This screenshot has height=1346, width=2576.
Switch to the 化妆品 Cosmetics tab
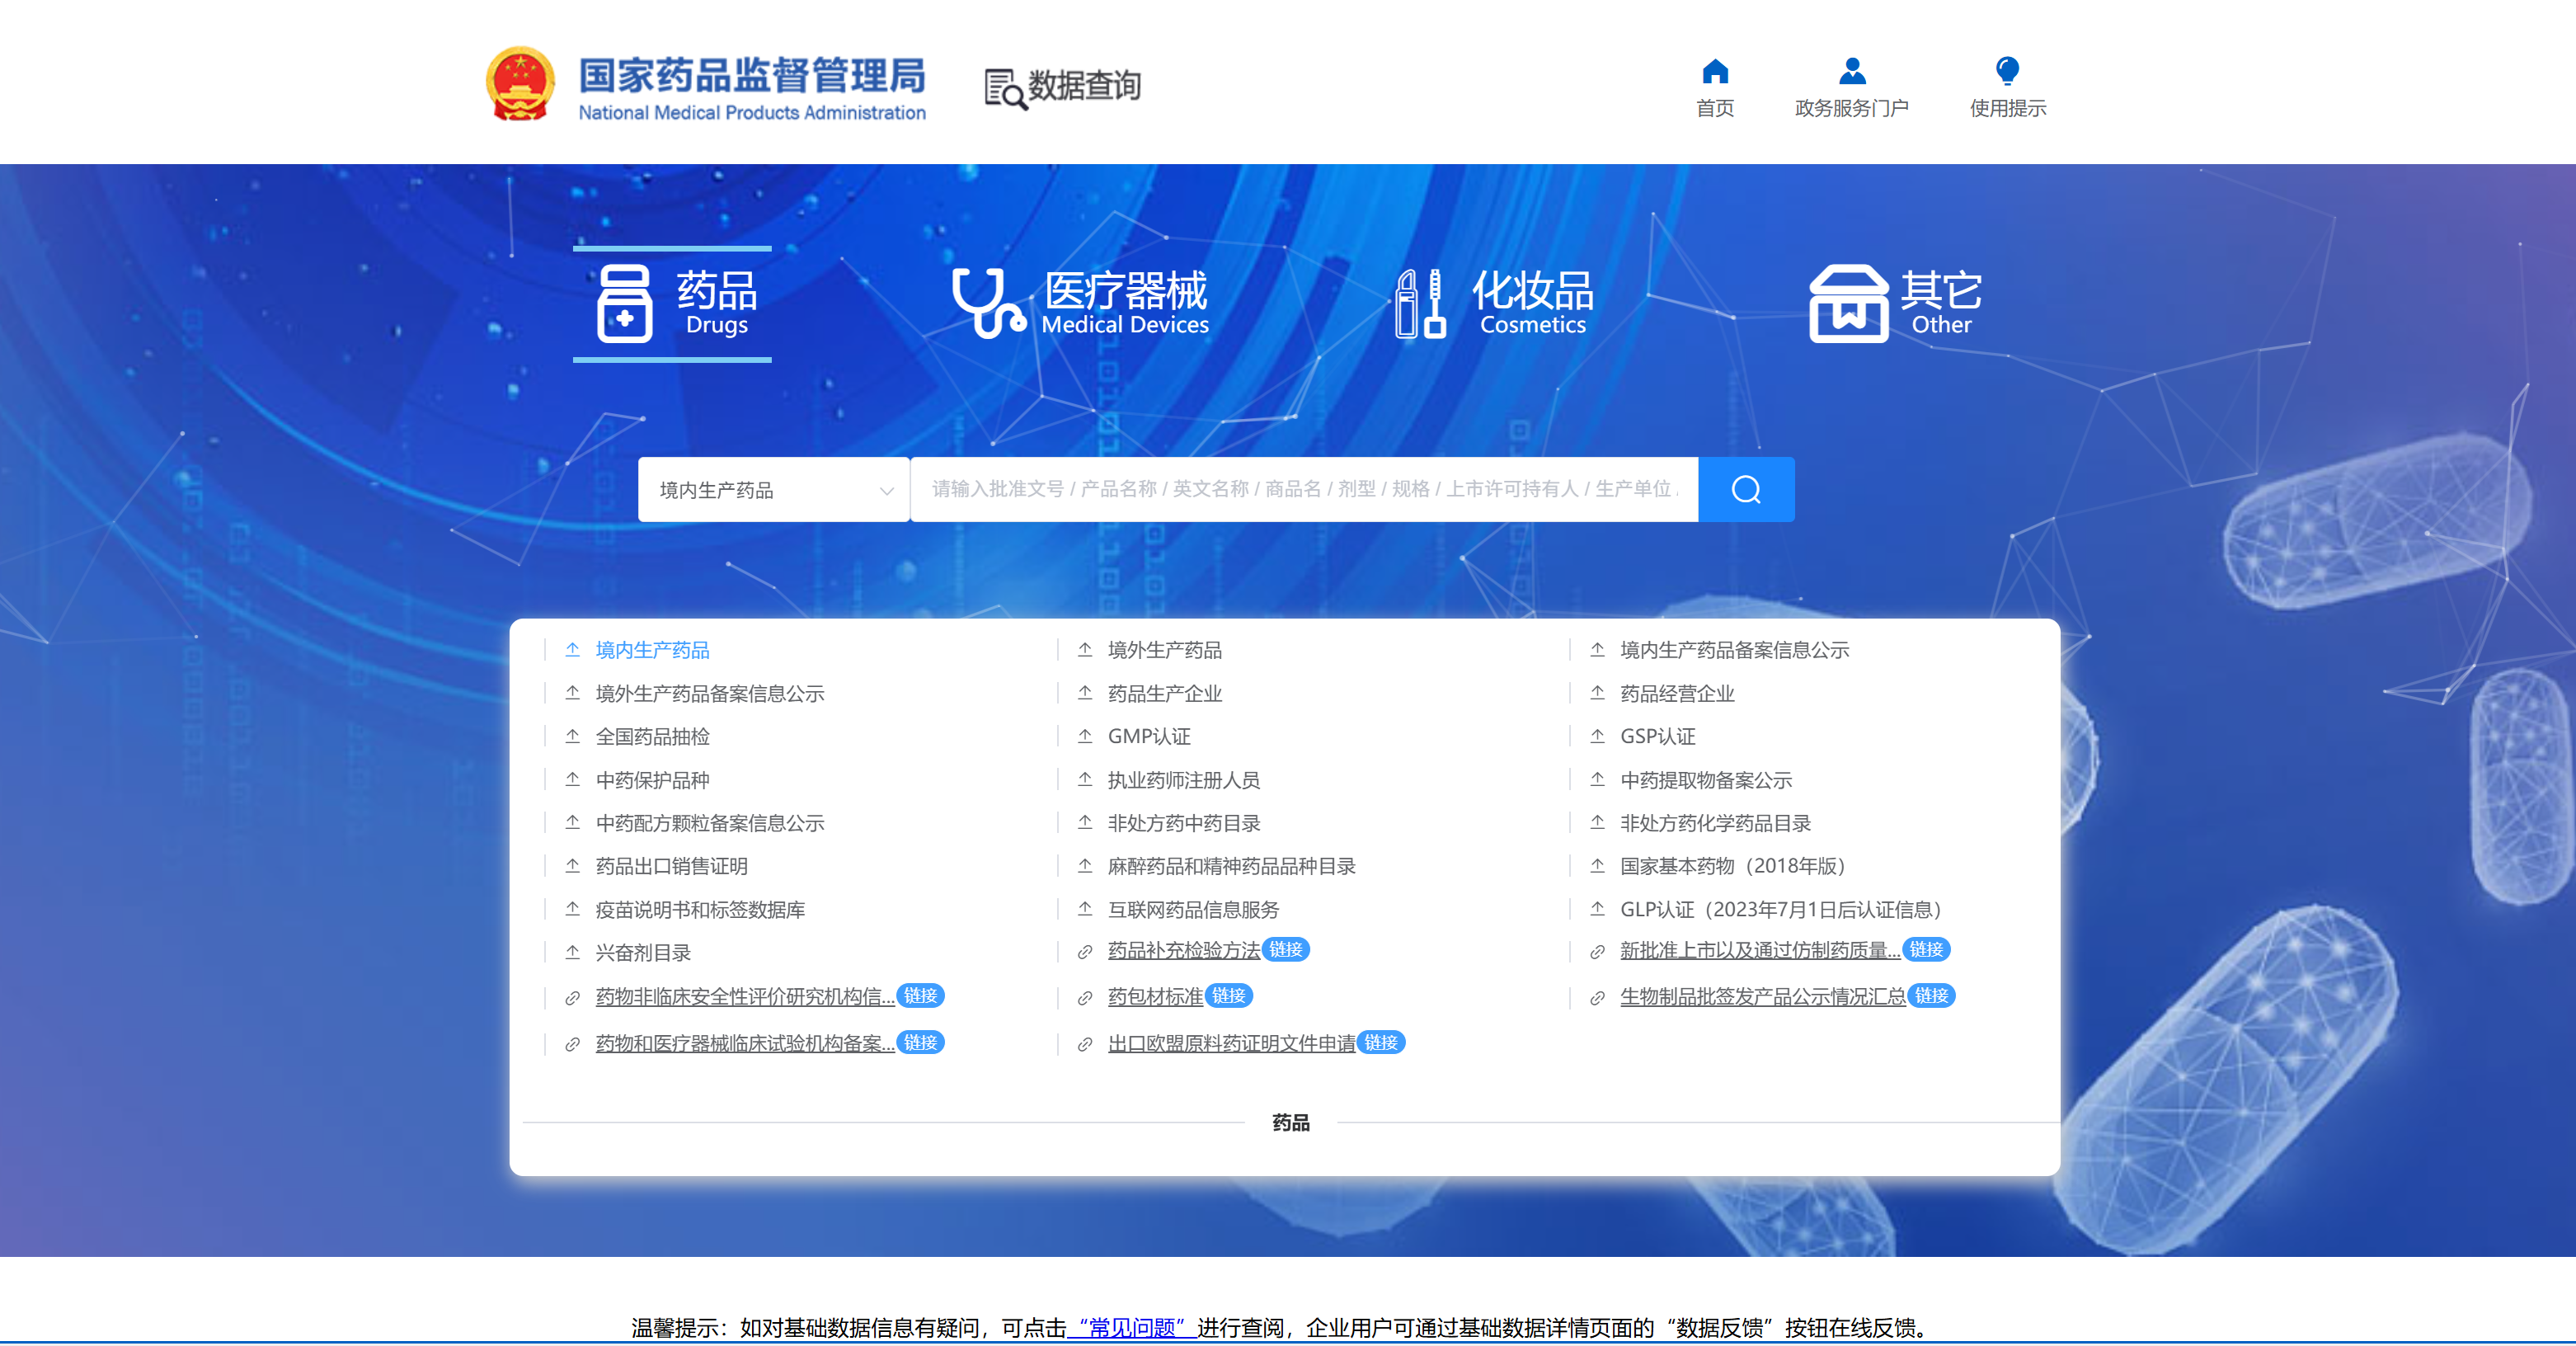point(1495,303)
